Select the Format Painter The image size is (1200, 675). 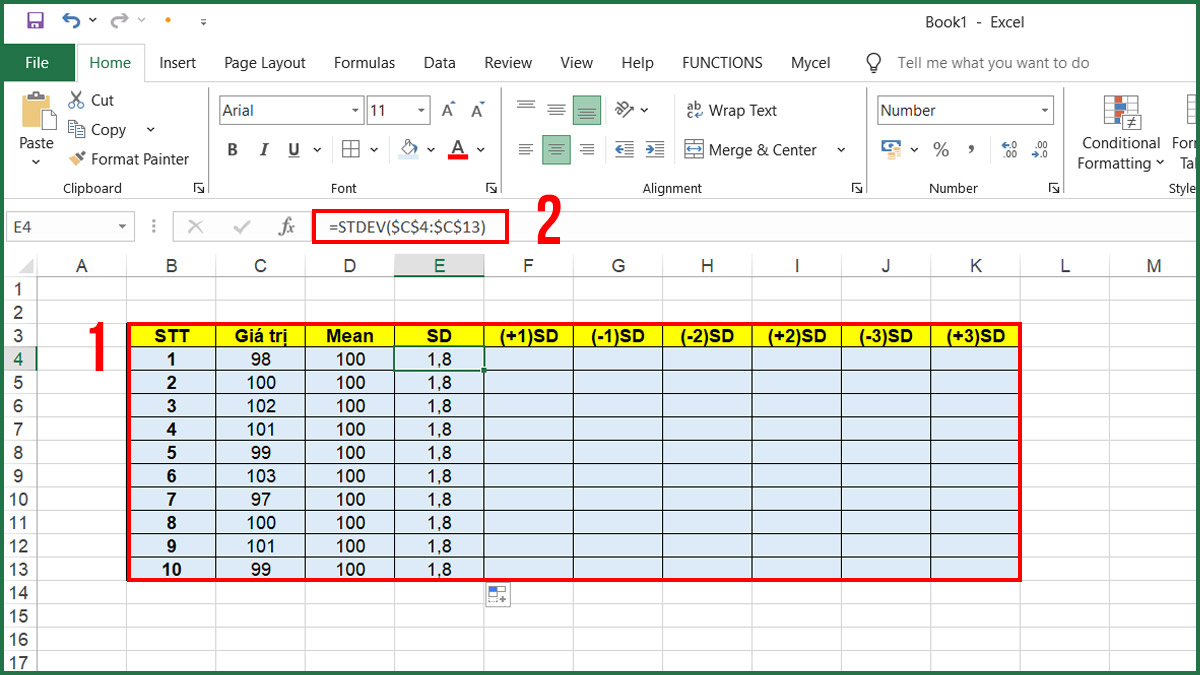pos(128,159)
